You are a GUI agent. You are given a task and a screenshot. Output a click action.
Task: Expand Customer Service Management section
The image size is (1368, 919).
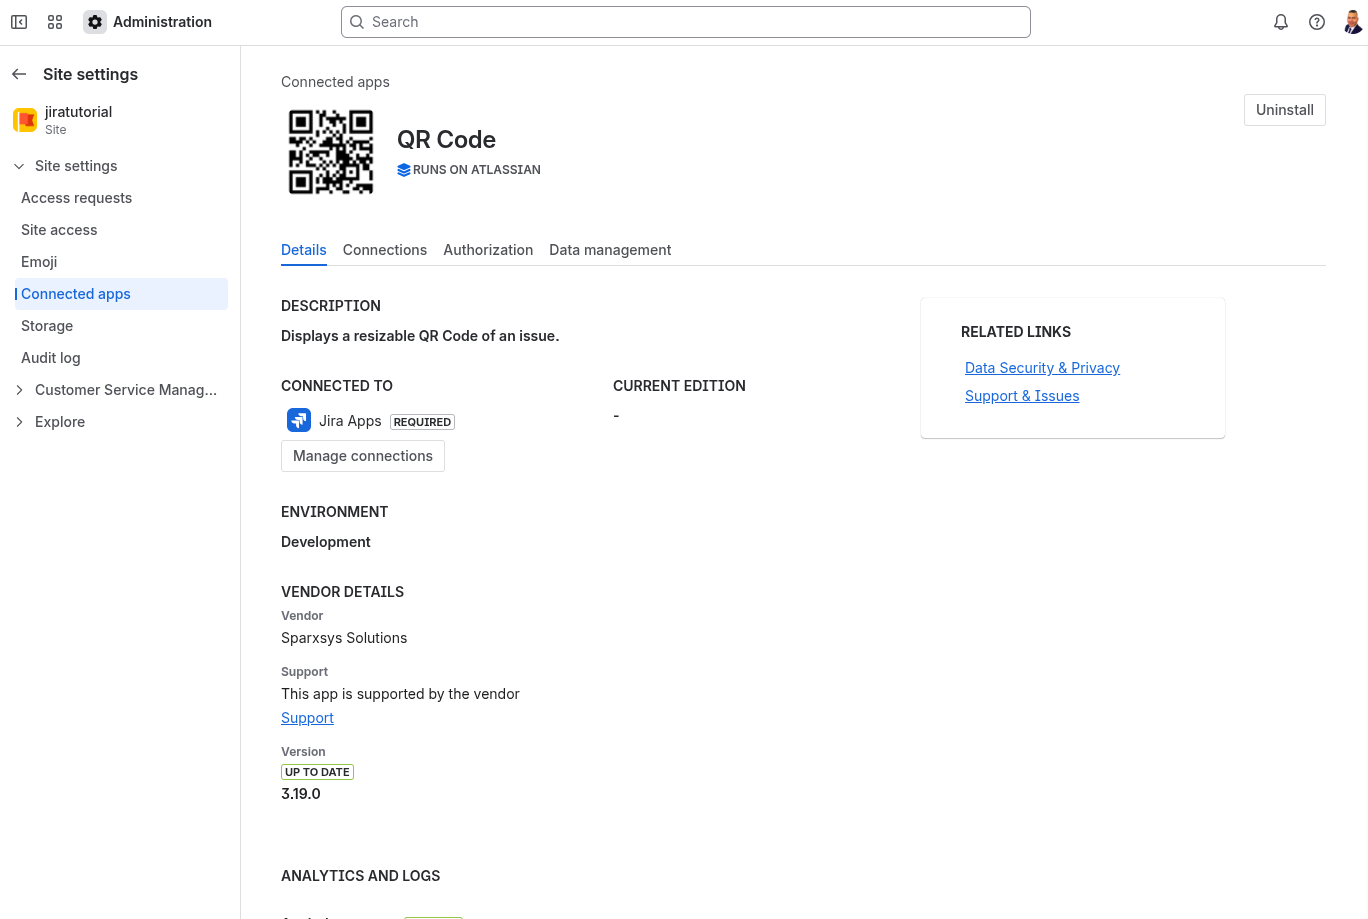pos(19,390)
